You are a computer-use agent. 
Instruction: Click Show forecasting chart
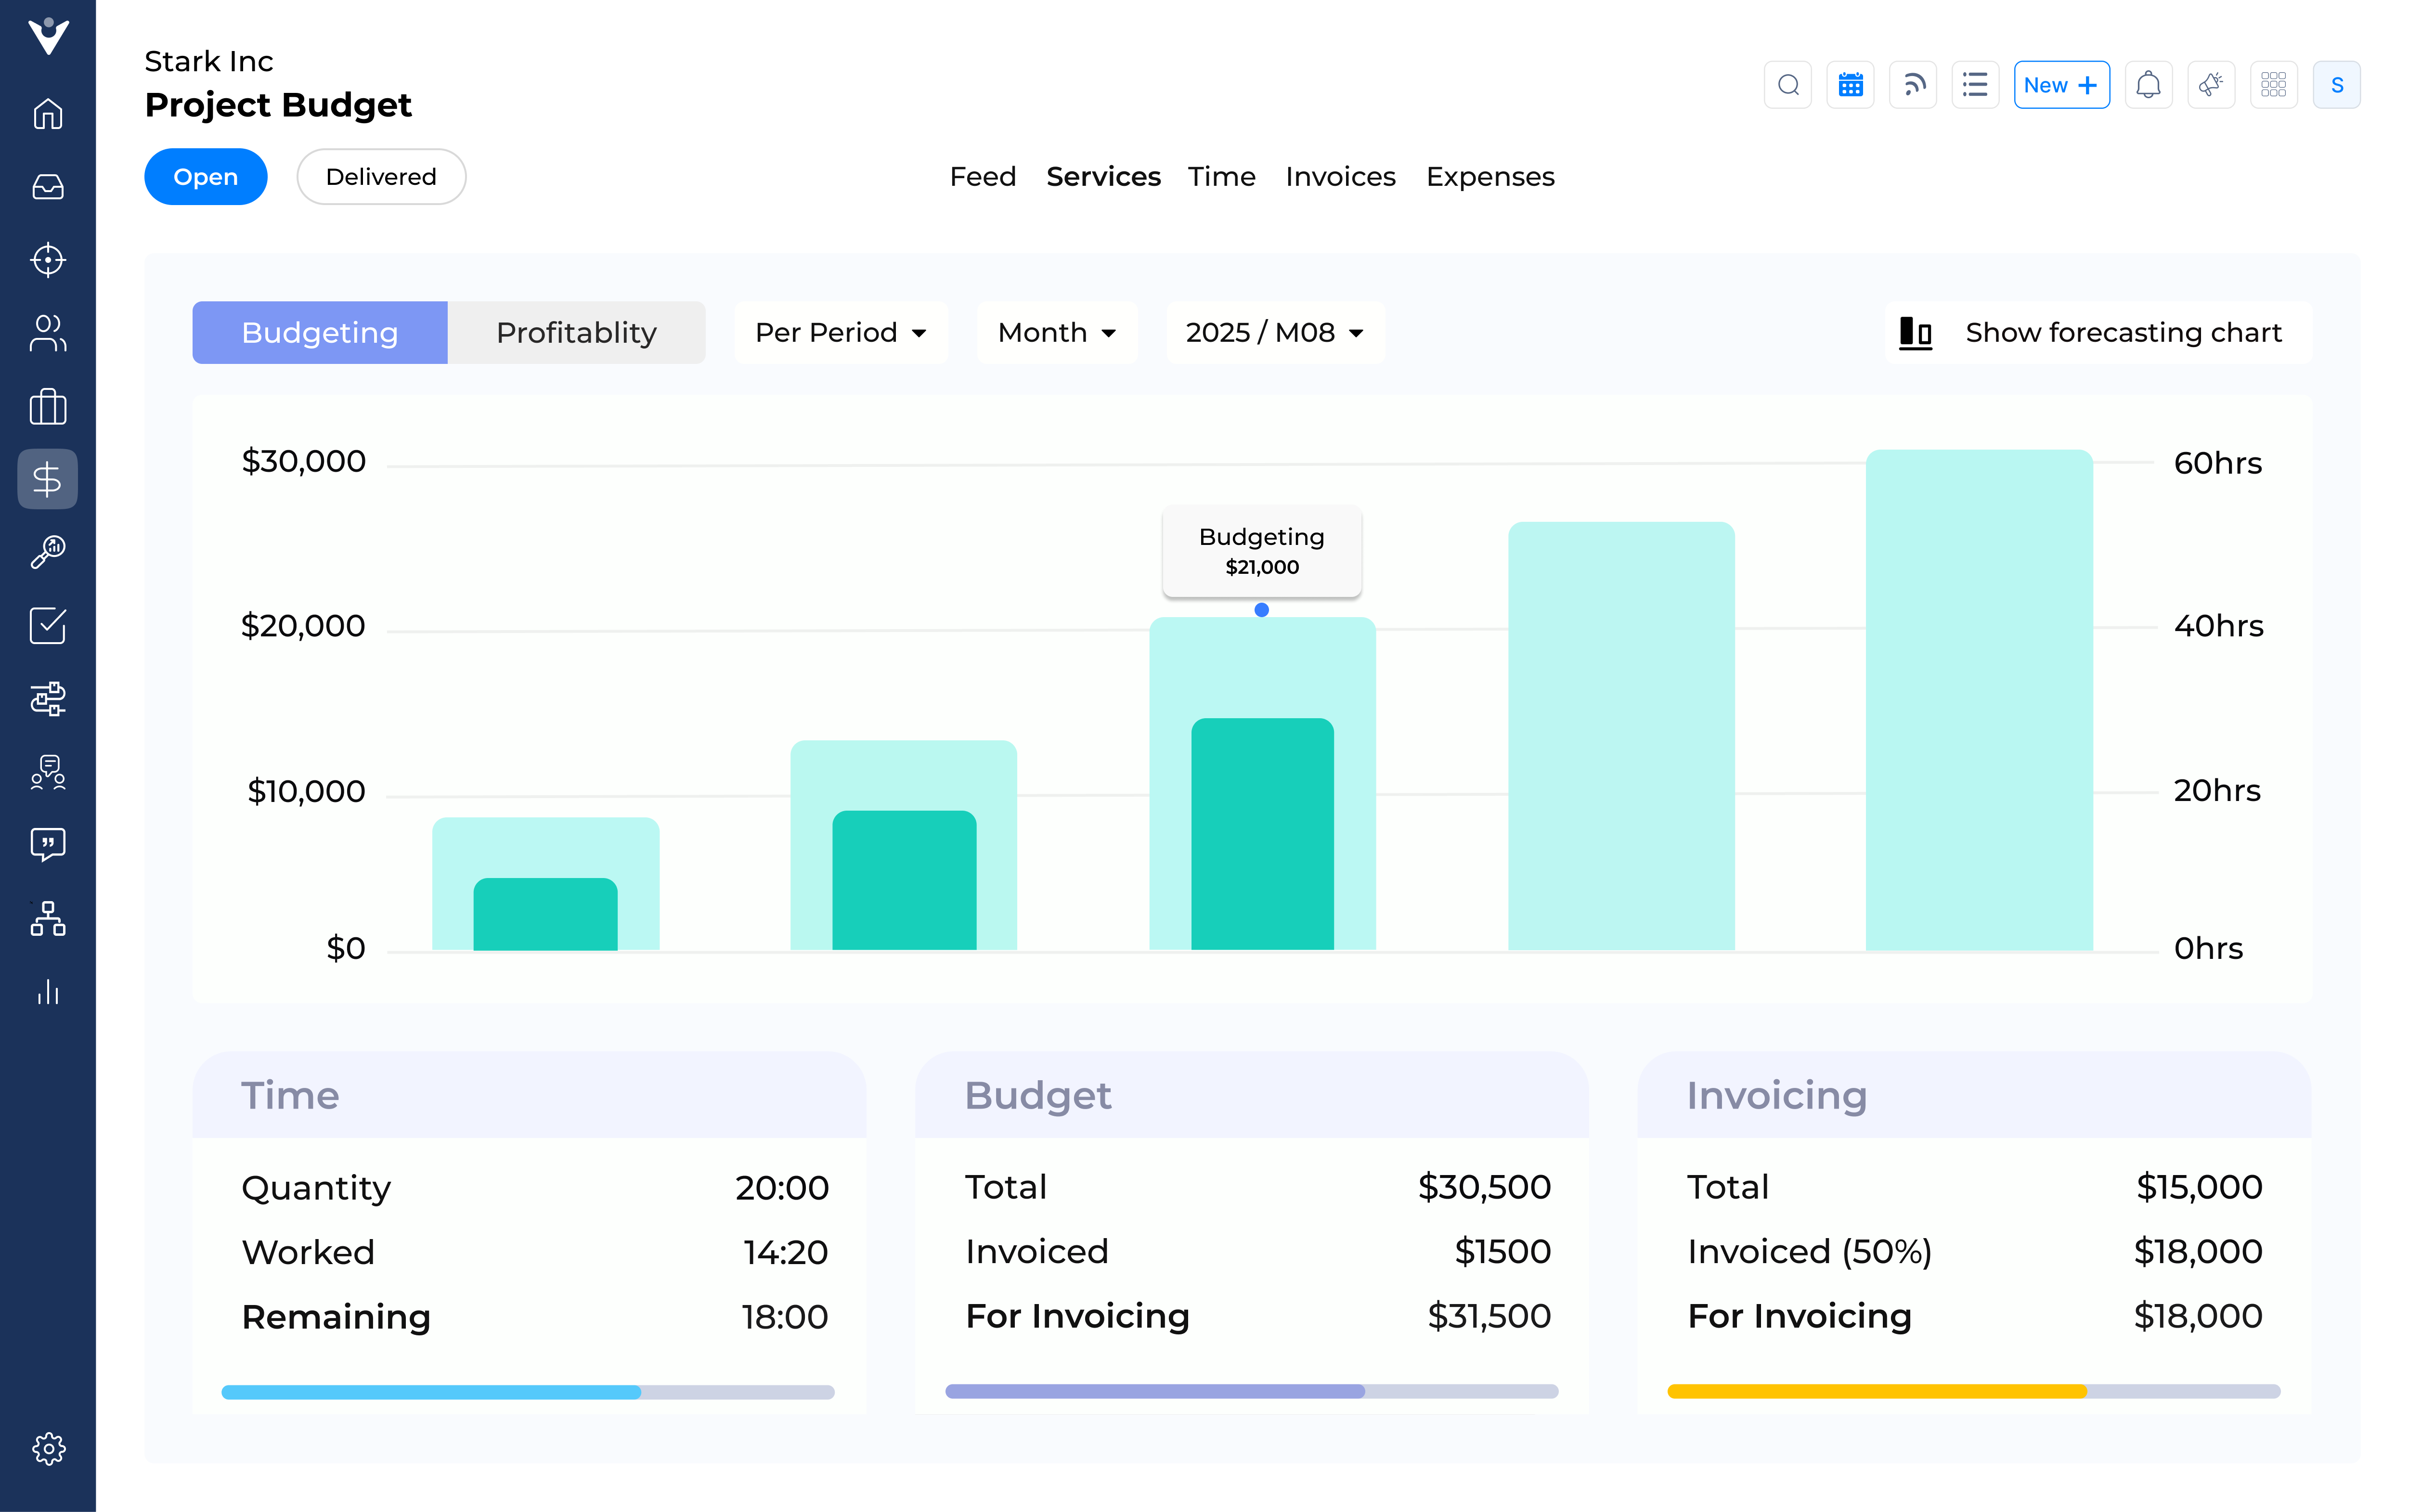tap(2122, 332)
